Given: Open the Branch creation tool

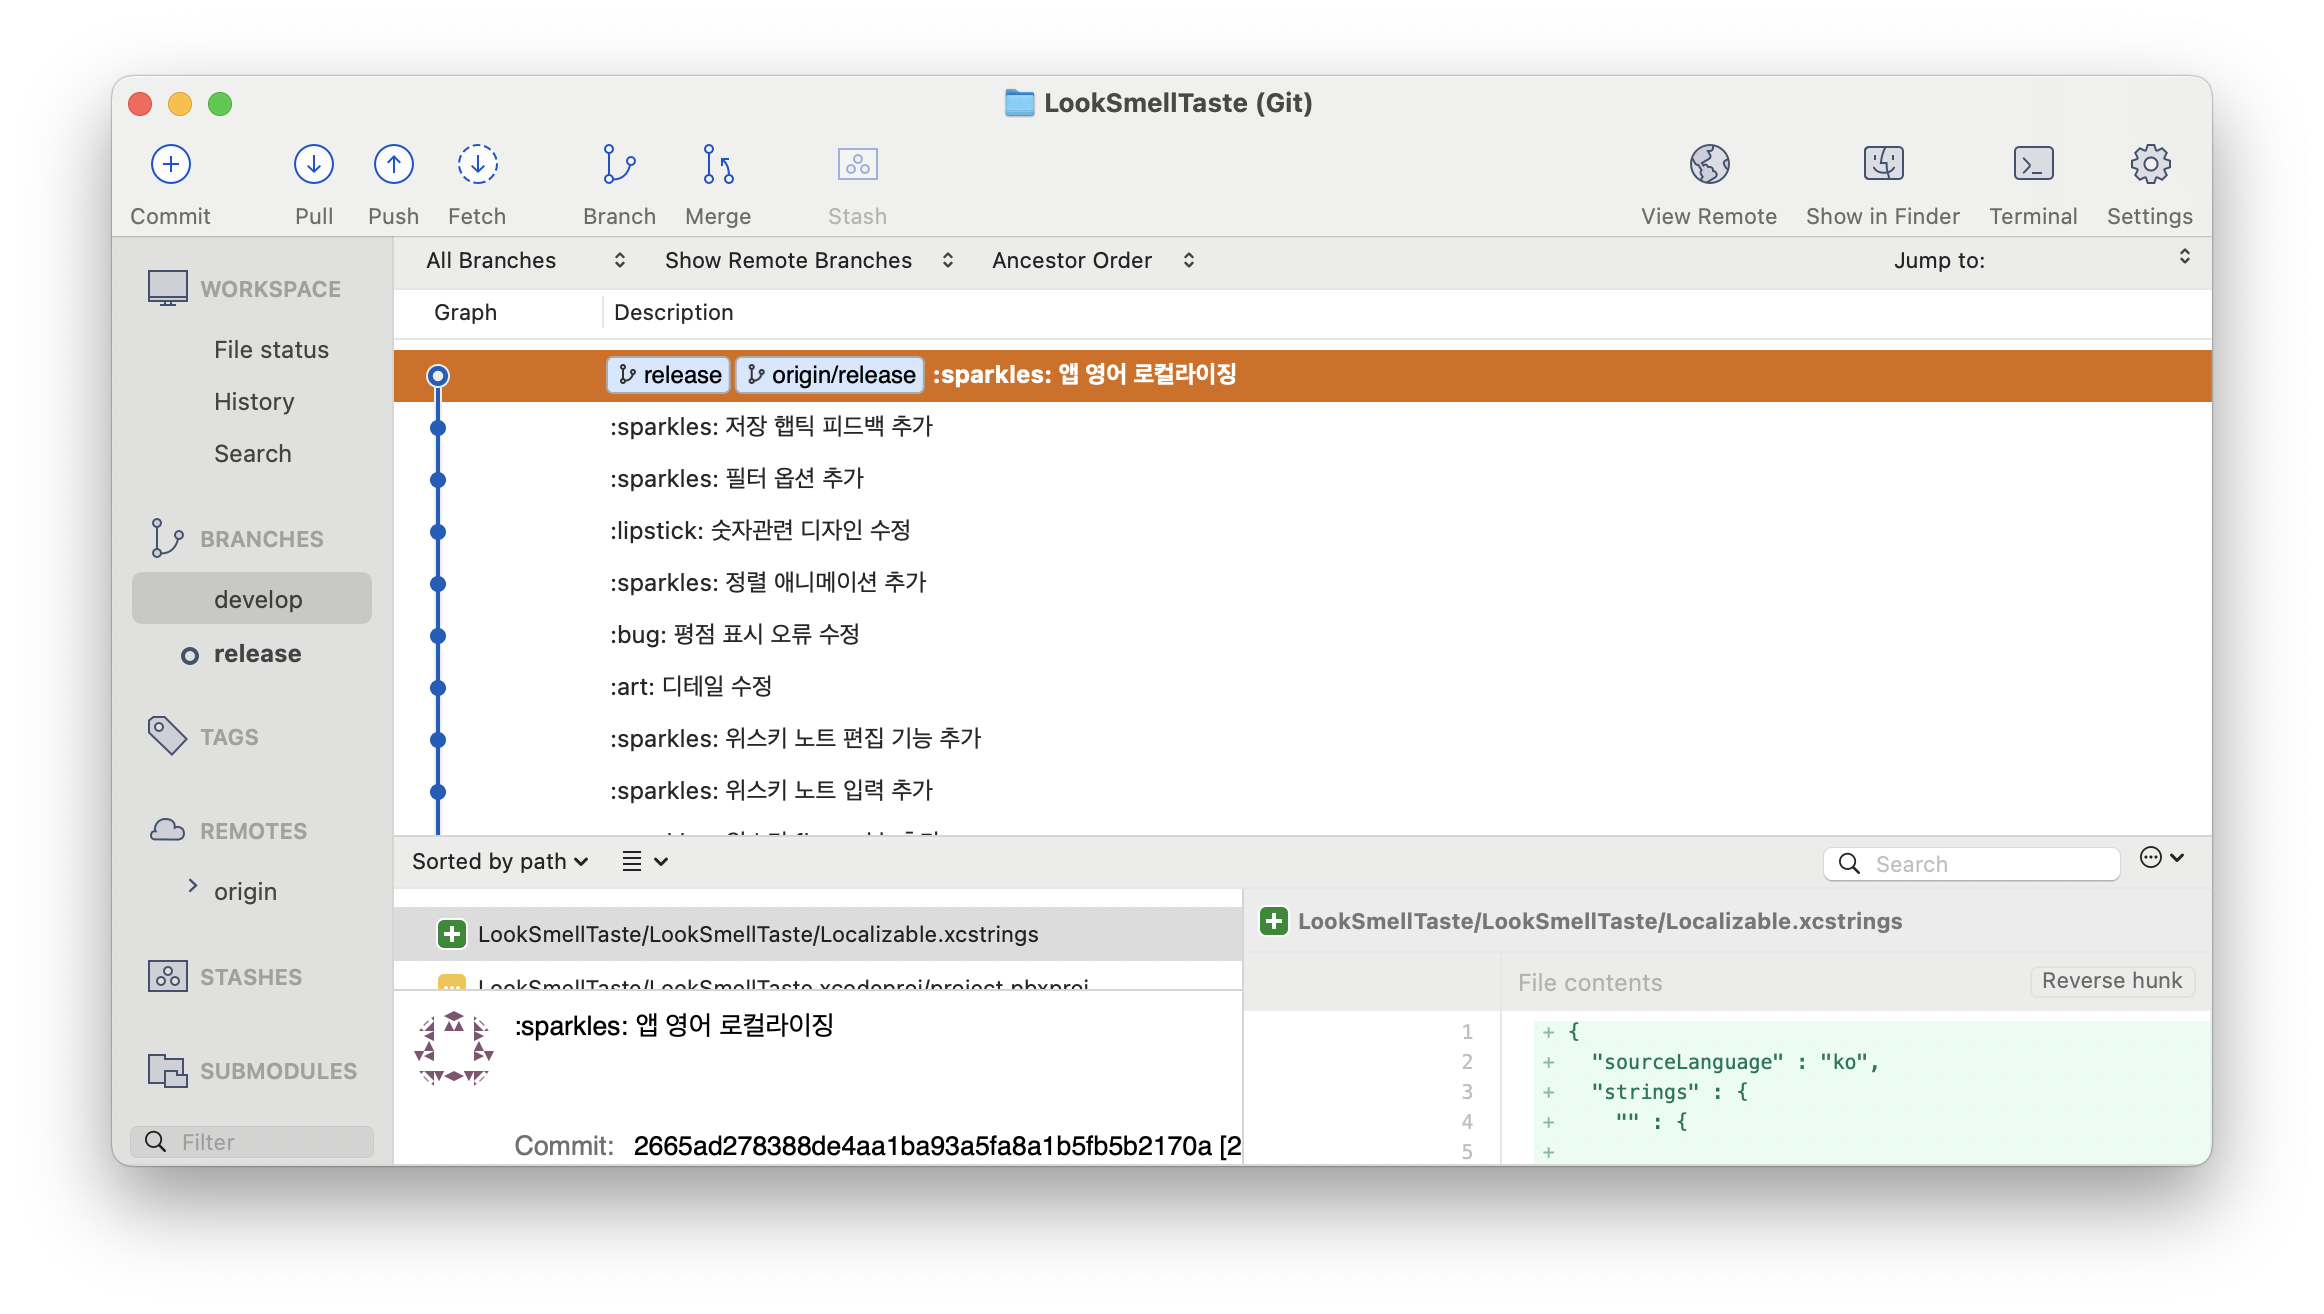Looking at the screenshot, I should pyautogui.click(x=619, y=165).
